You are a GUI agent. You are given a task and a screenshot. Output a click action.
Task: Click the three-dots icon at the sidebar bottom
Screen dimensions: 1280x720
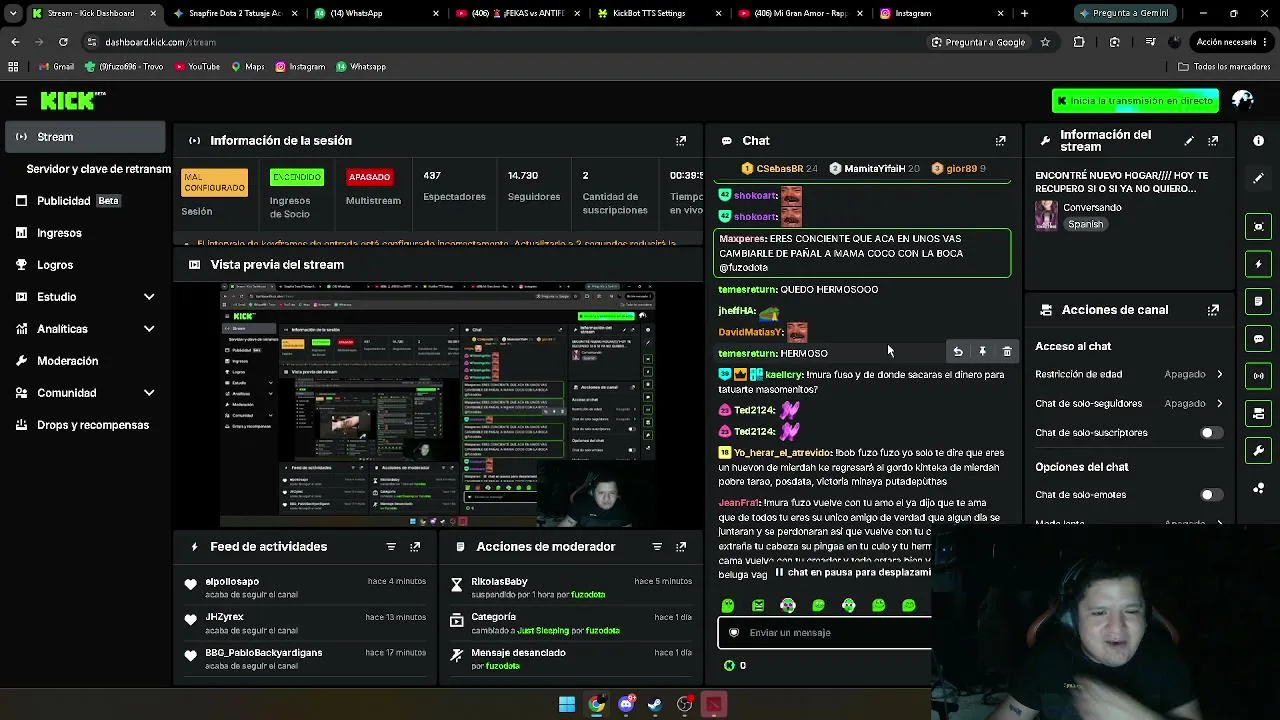tap(1259, 488)
